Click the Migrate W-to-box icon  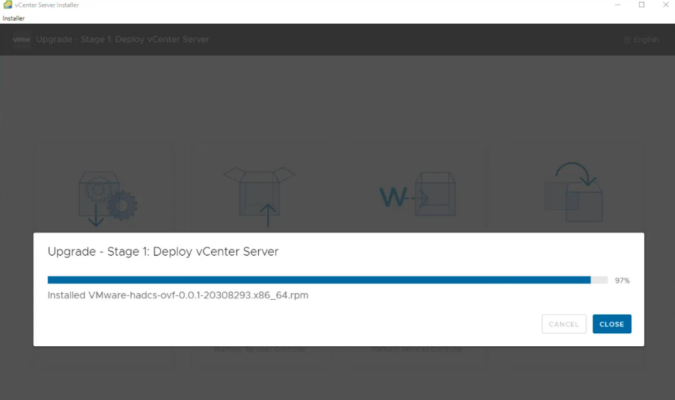pos(417,196)
